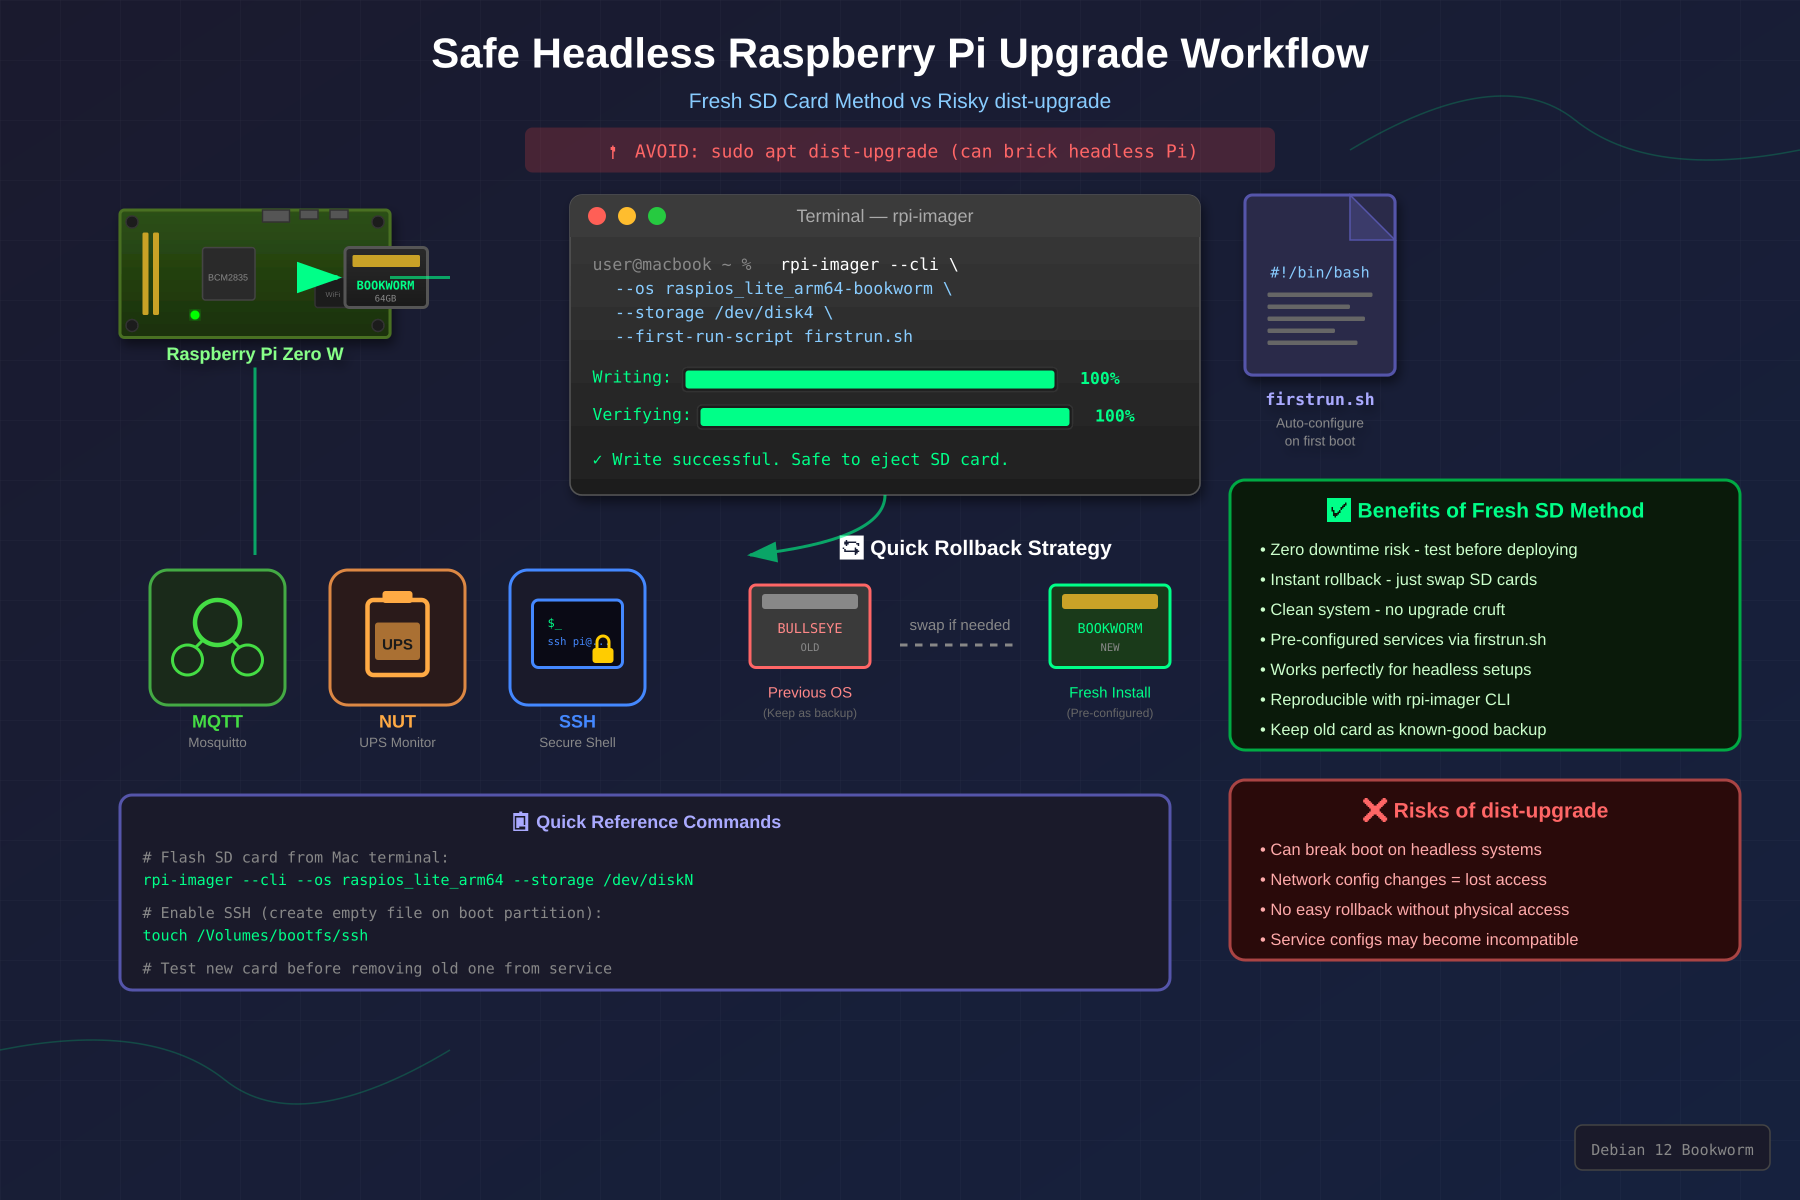
Task: Click the yellow terminal window button
Action: click(x=627, y=216)
